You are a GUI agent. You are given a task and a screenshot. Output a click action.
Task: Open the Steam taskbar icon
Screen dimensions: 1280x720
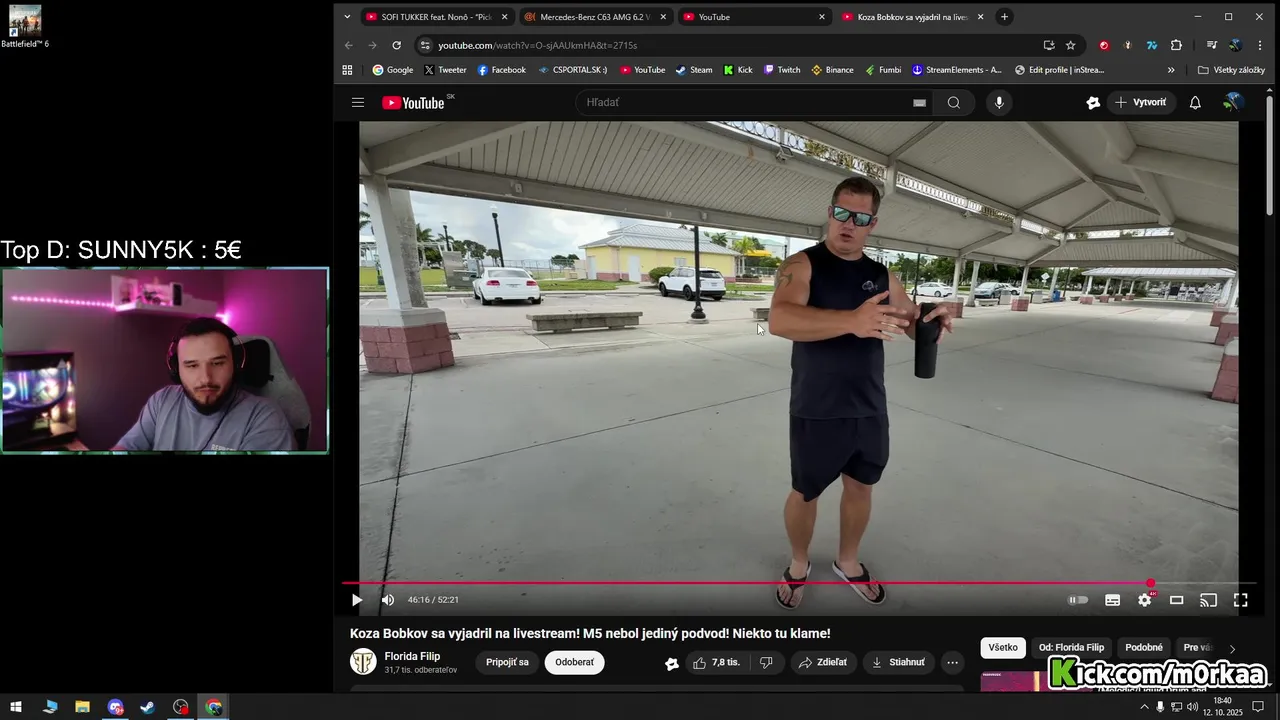pyautogui.click(x=148, y=707)
